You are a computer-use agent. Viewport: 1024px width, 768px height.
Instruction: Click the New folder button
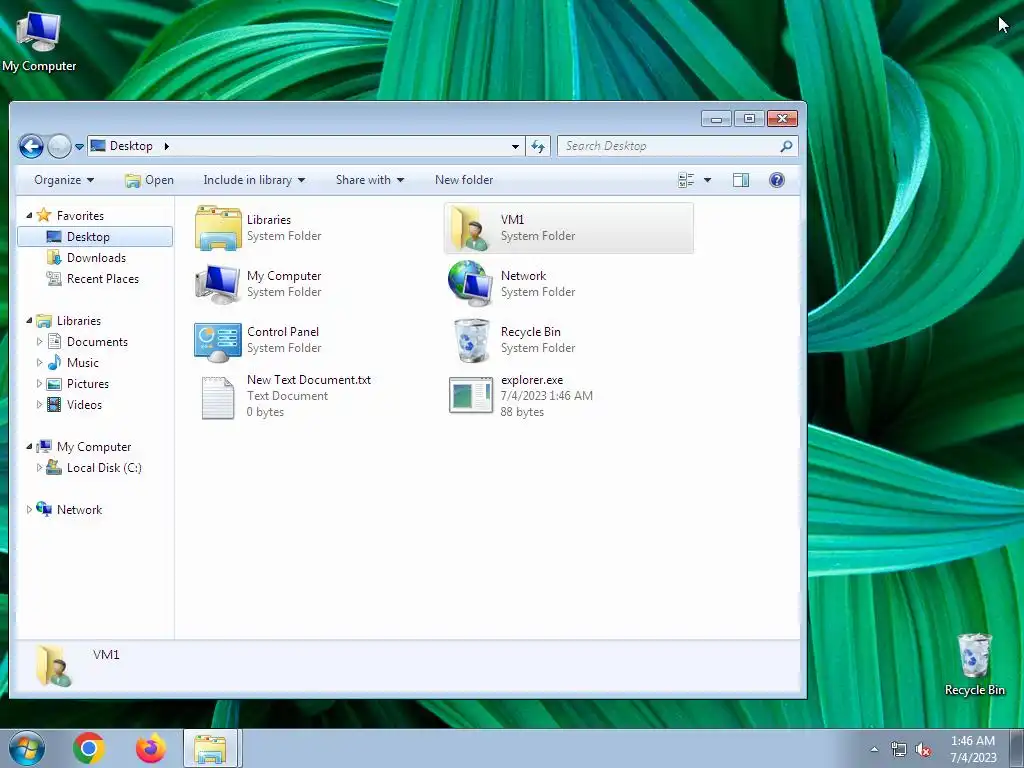pos(464,180)
